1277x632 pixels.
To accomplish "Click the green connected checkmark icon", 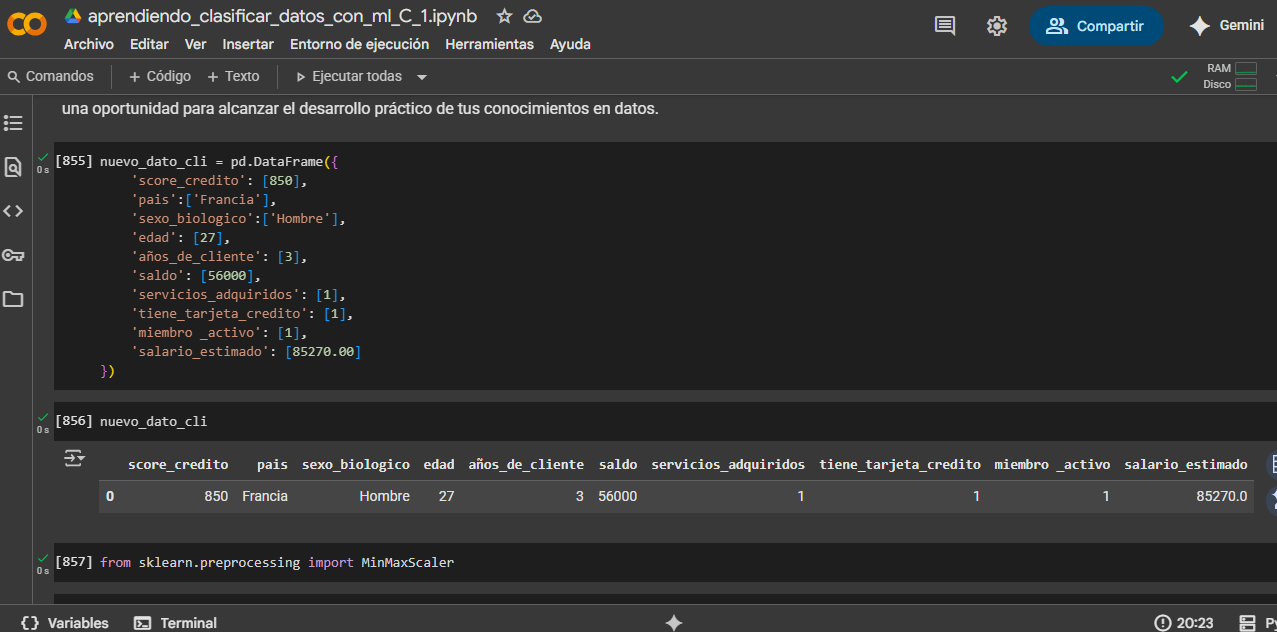I will coord(1180,77).
